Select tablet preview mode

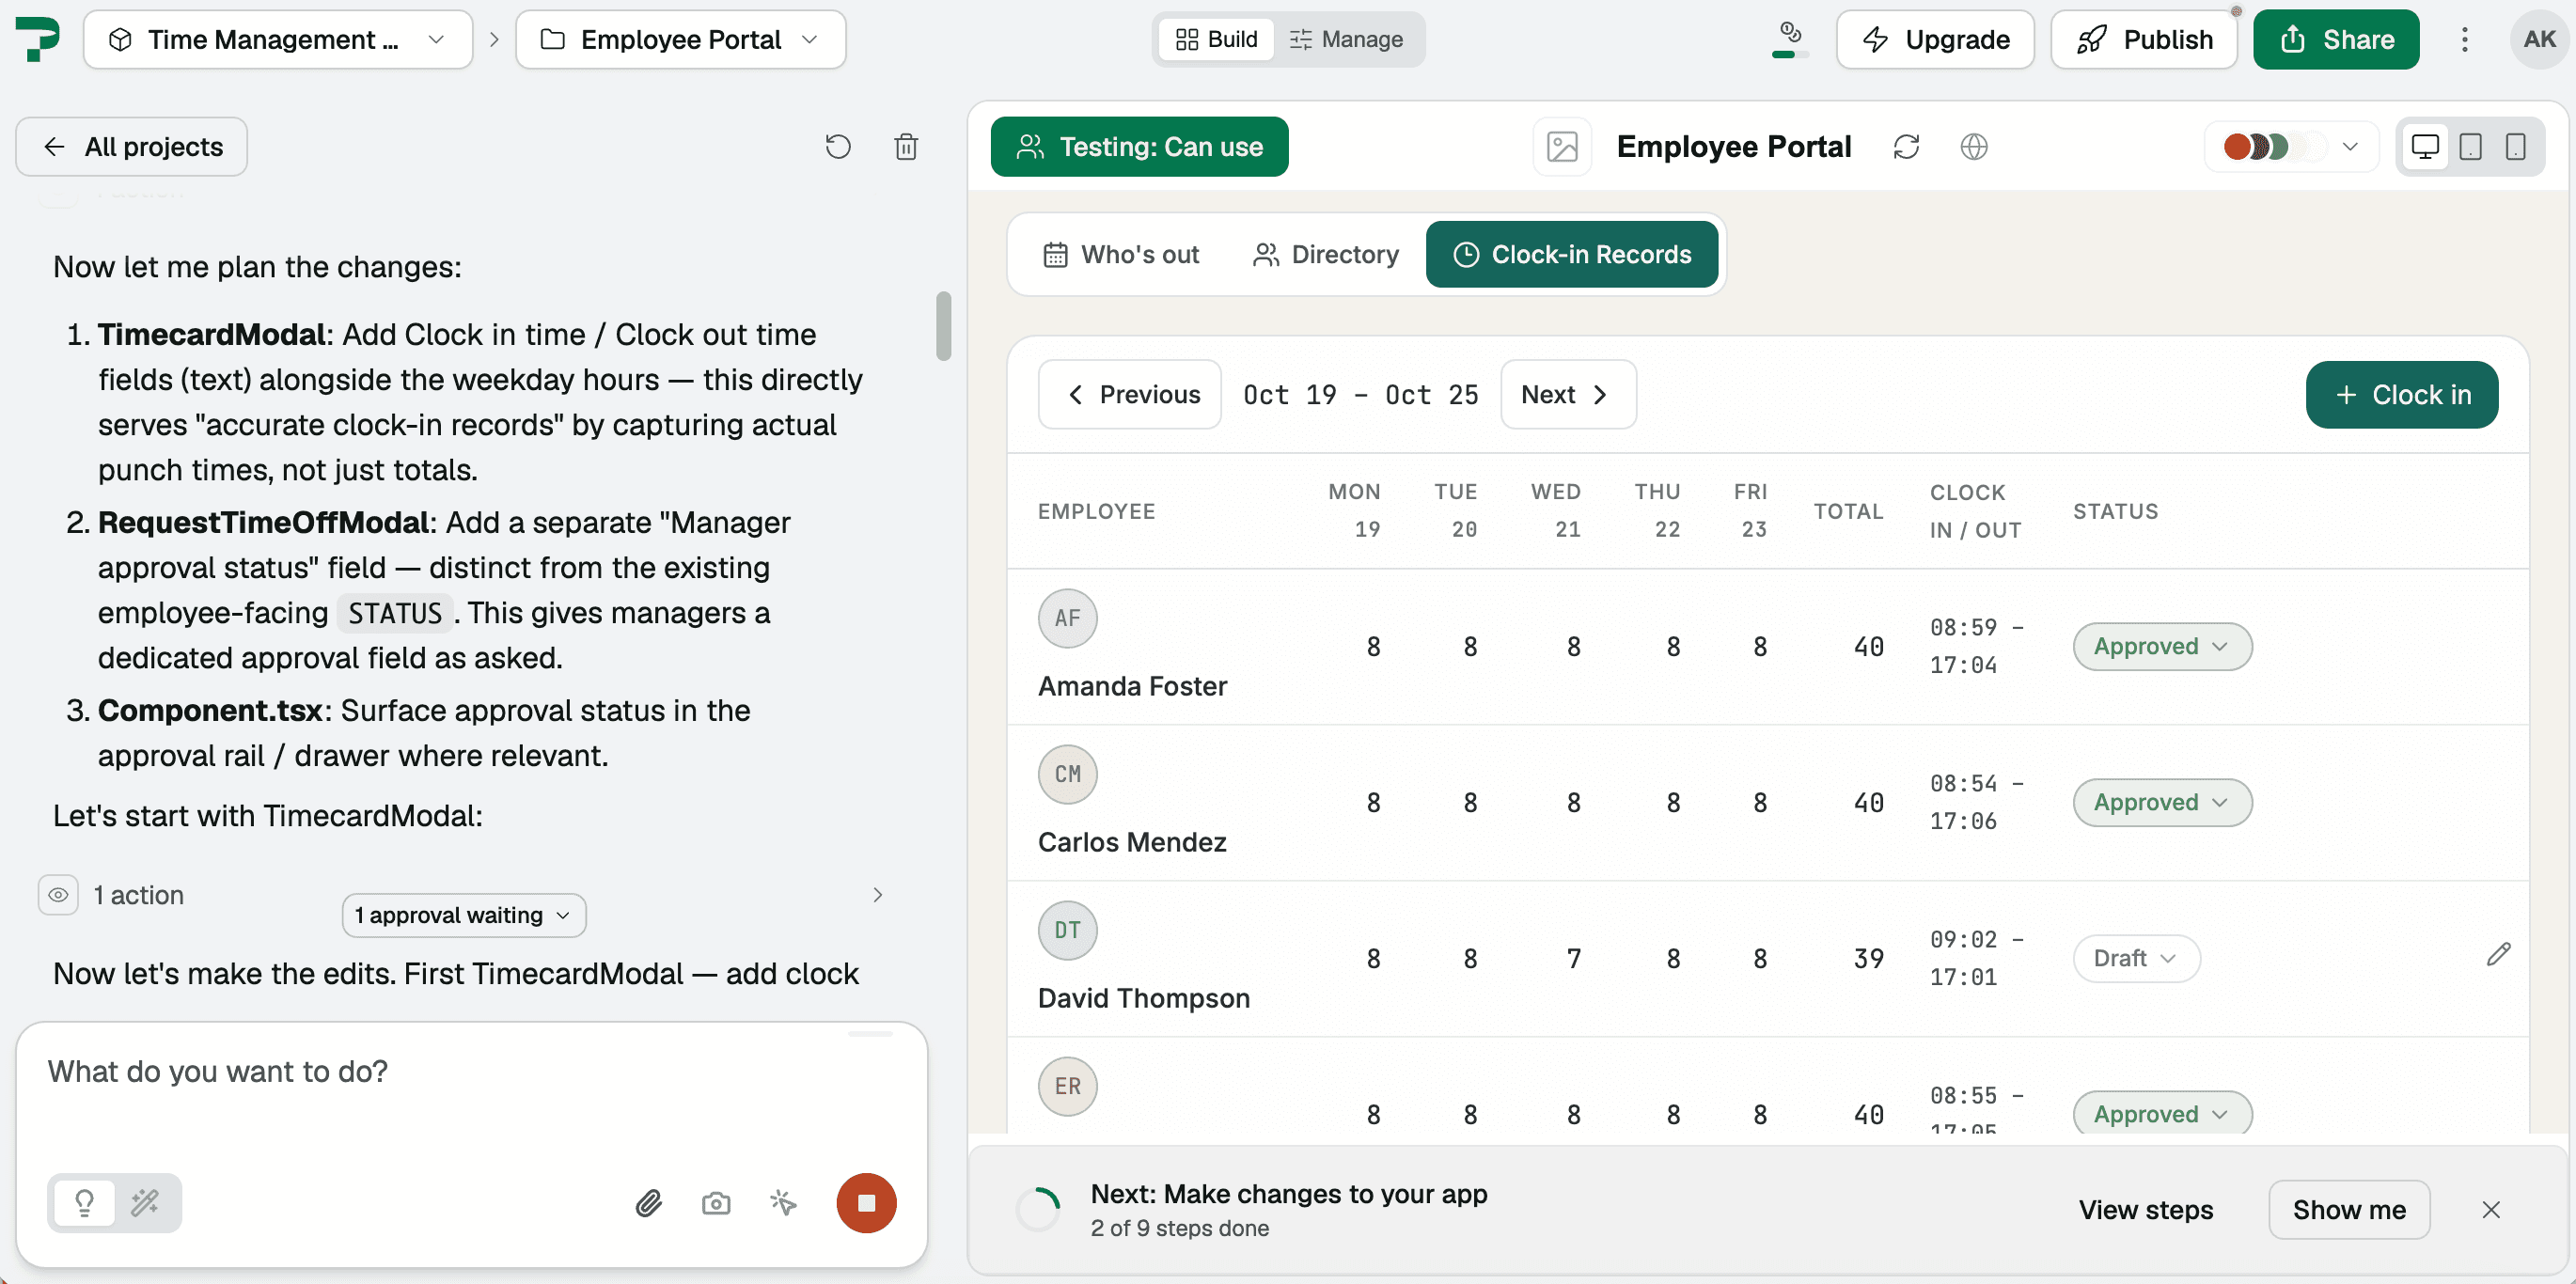pos(2470,147)
